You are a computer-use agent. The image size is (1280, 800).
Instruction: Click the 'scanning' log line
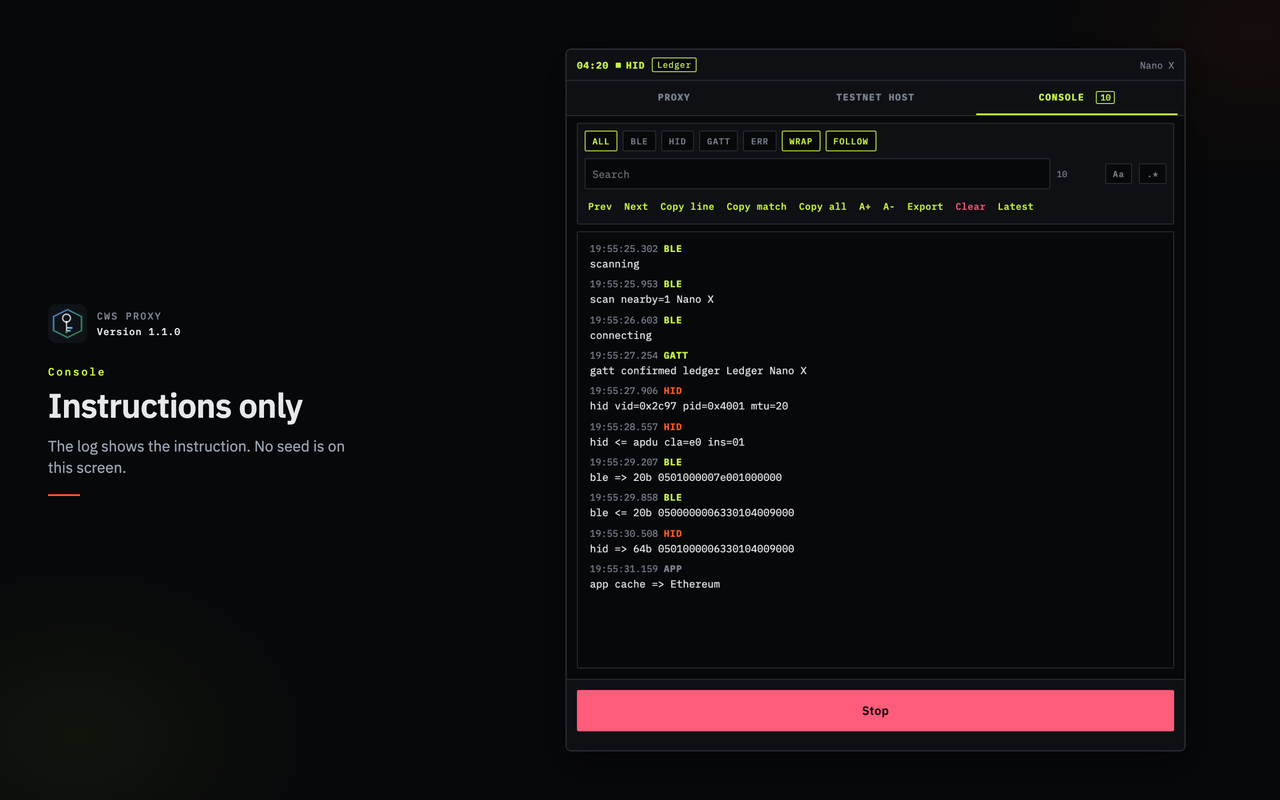click(615, 265)
